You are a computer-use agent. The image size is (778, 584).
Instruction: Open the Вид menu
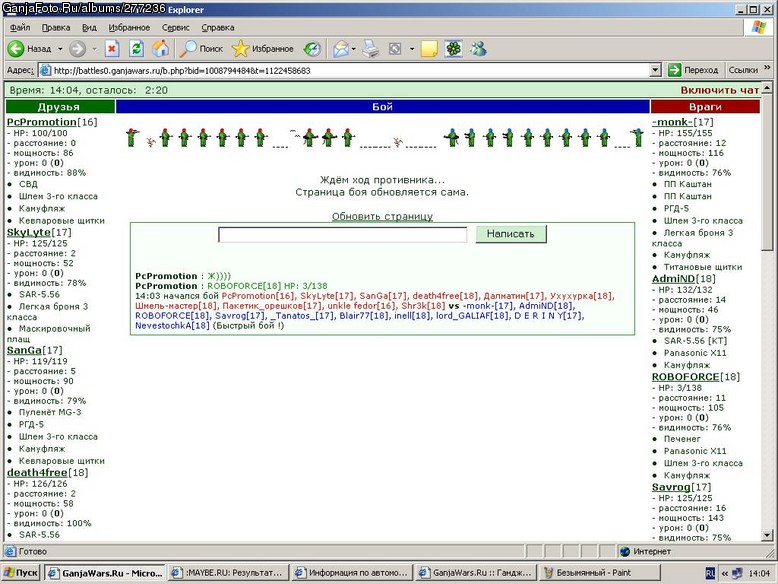click(89, 27)
